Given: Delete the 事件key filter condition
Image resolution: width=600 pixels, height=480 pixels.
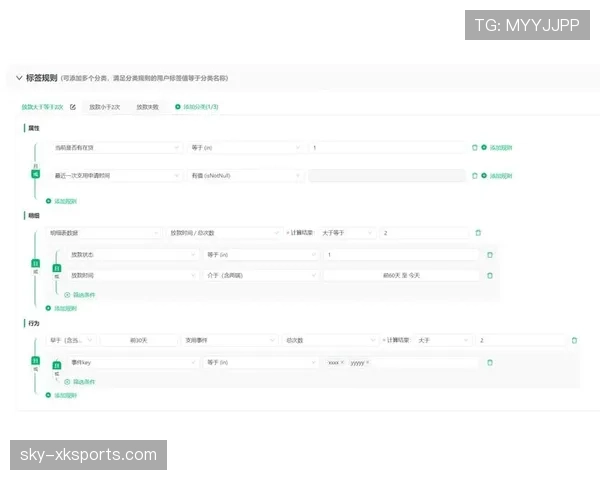Looking at the screenshot, I should (x=490, y=362).
